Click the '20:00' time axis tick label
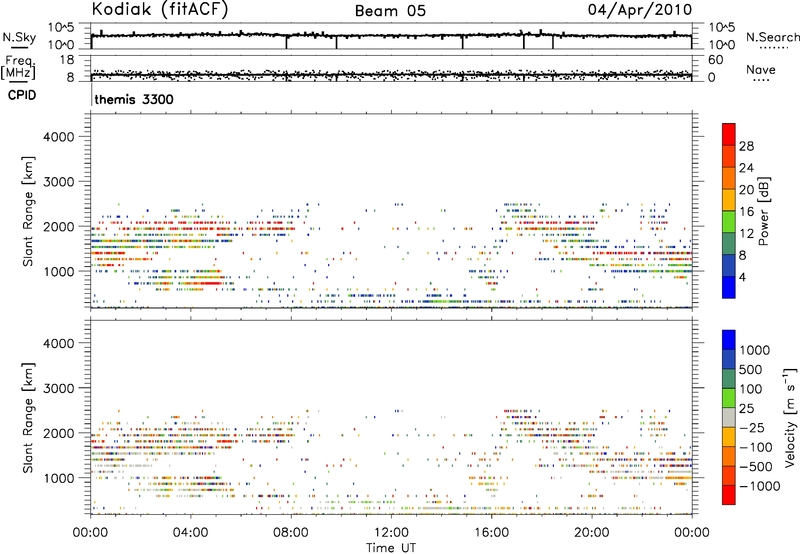The height and width of the screenshot is (554, 800). pyautogui.click(x=591, y=533)
